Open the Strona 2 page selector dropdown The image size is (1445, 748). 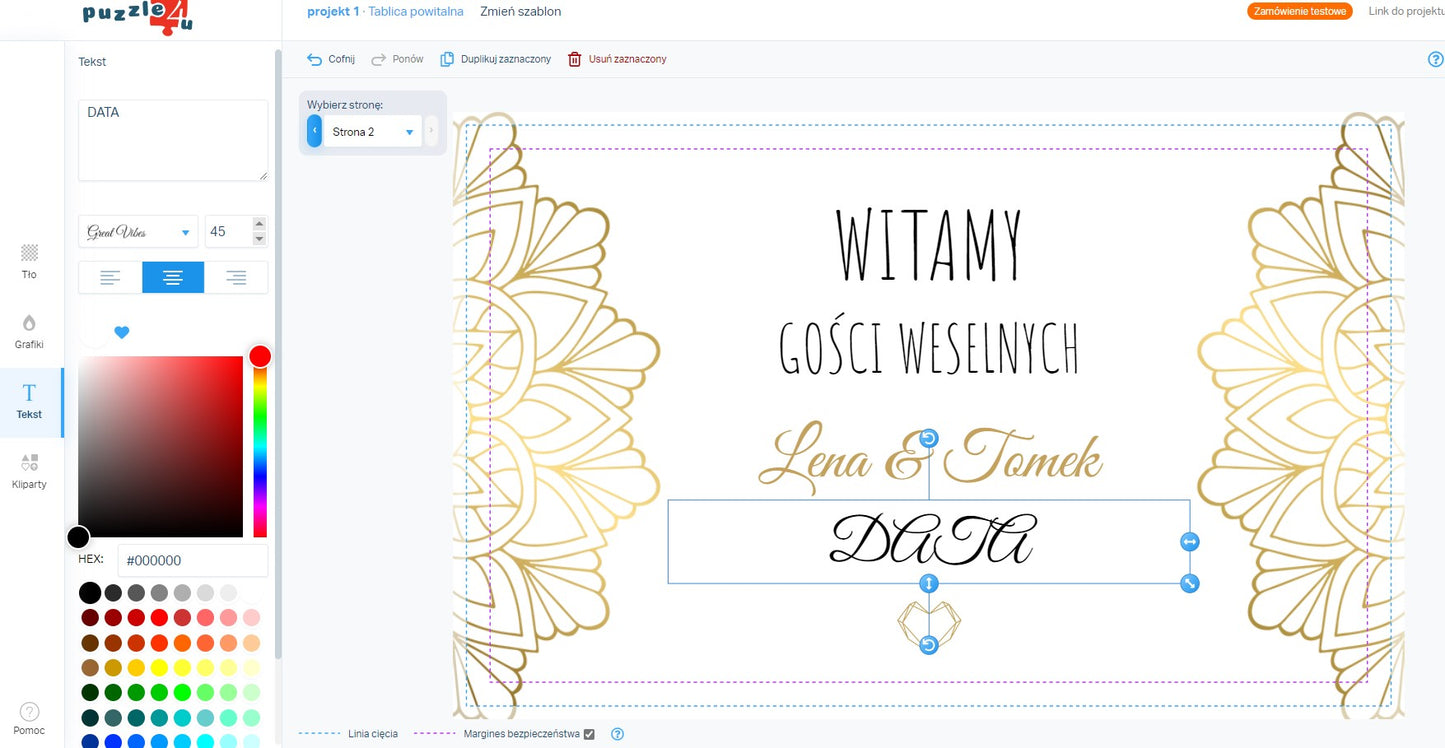[x=372, y=132]
